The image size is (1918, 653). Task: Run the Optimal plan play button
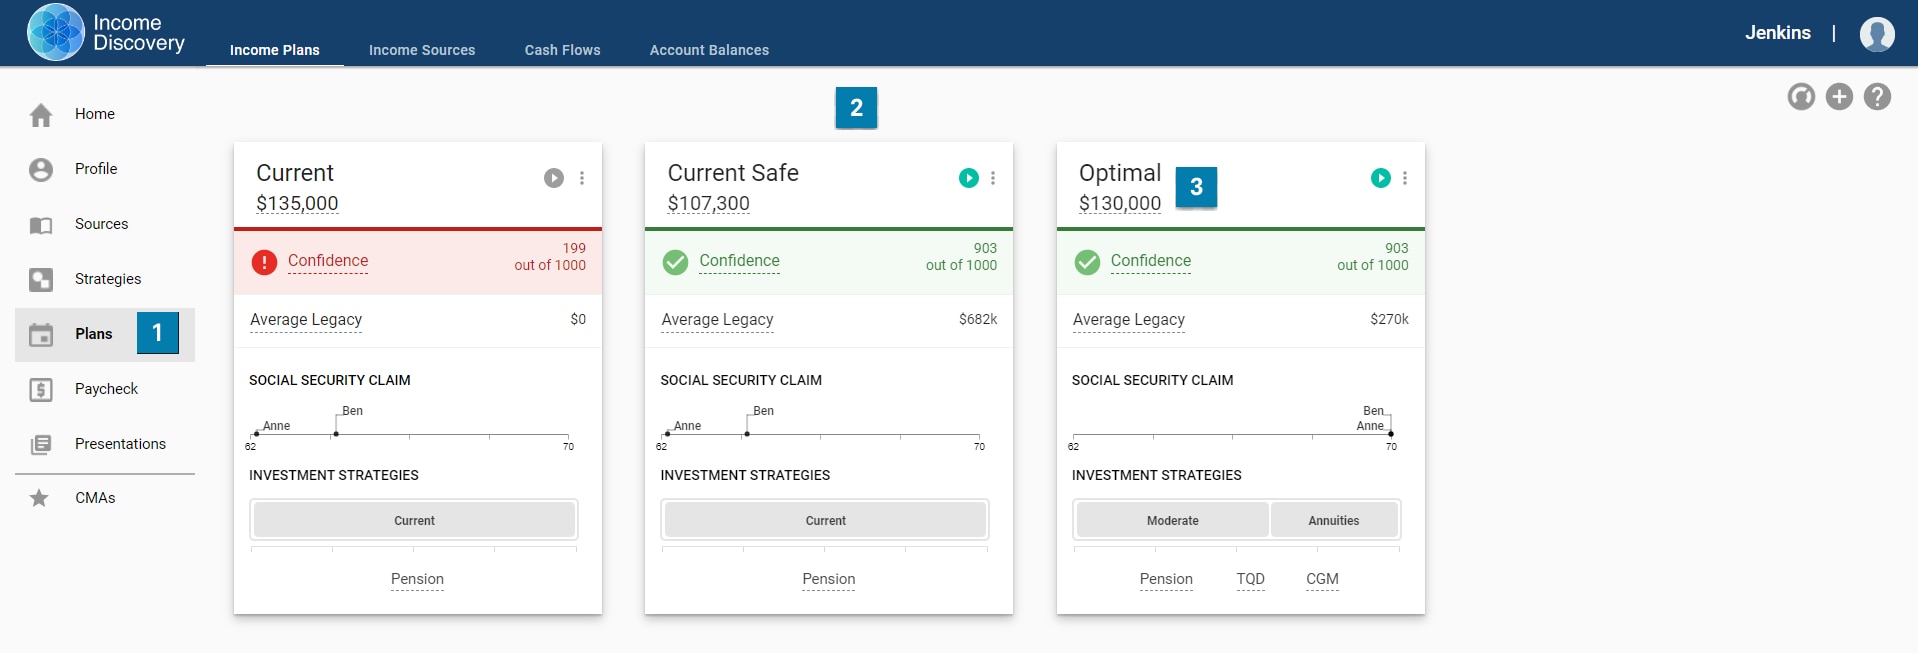[1380, 178]
